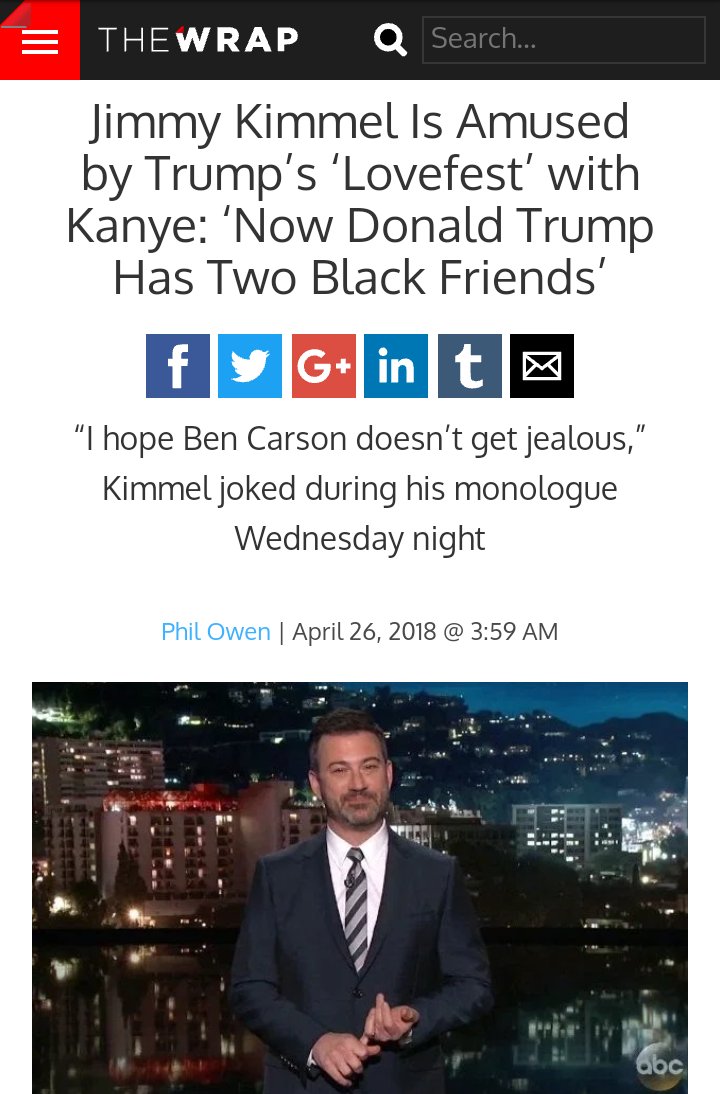Share article on LinkedIn
The height and width of the screenshot is (1094, 720).
coord(396,366)
